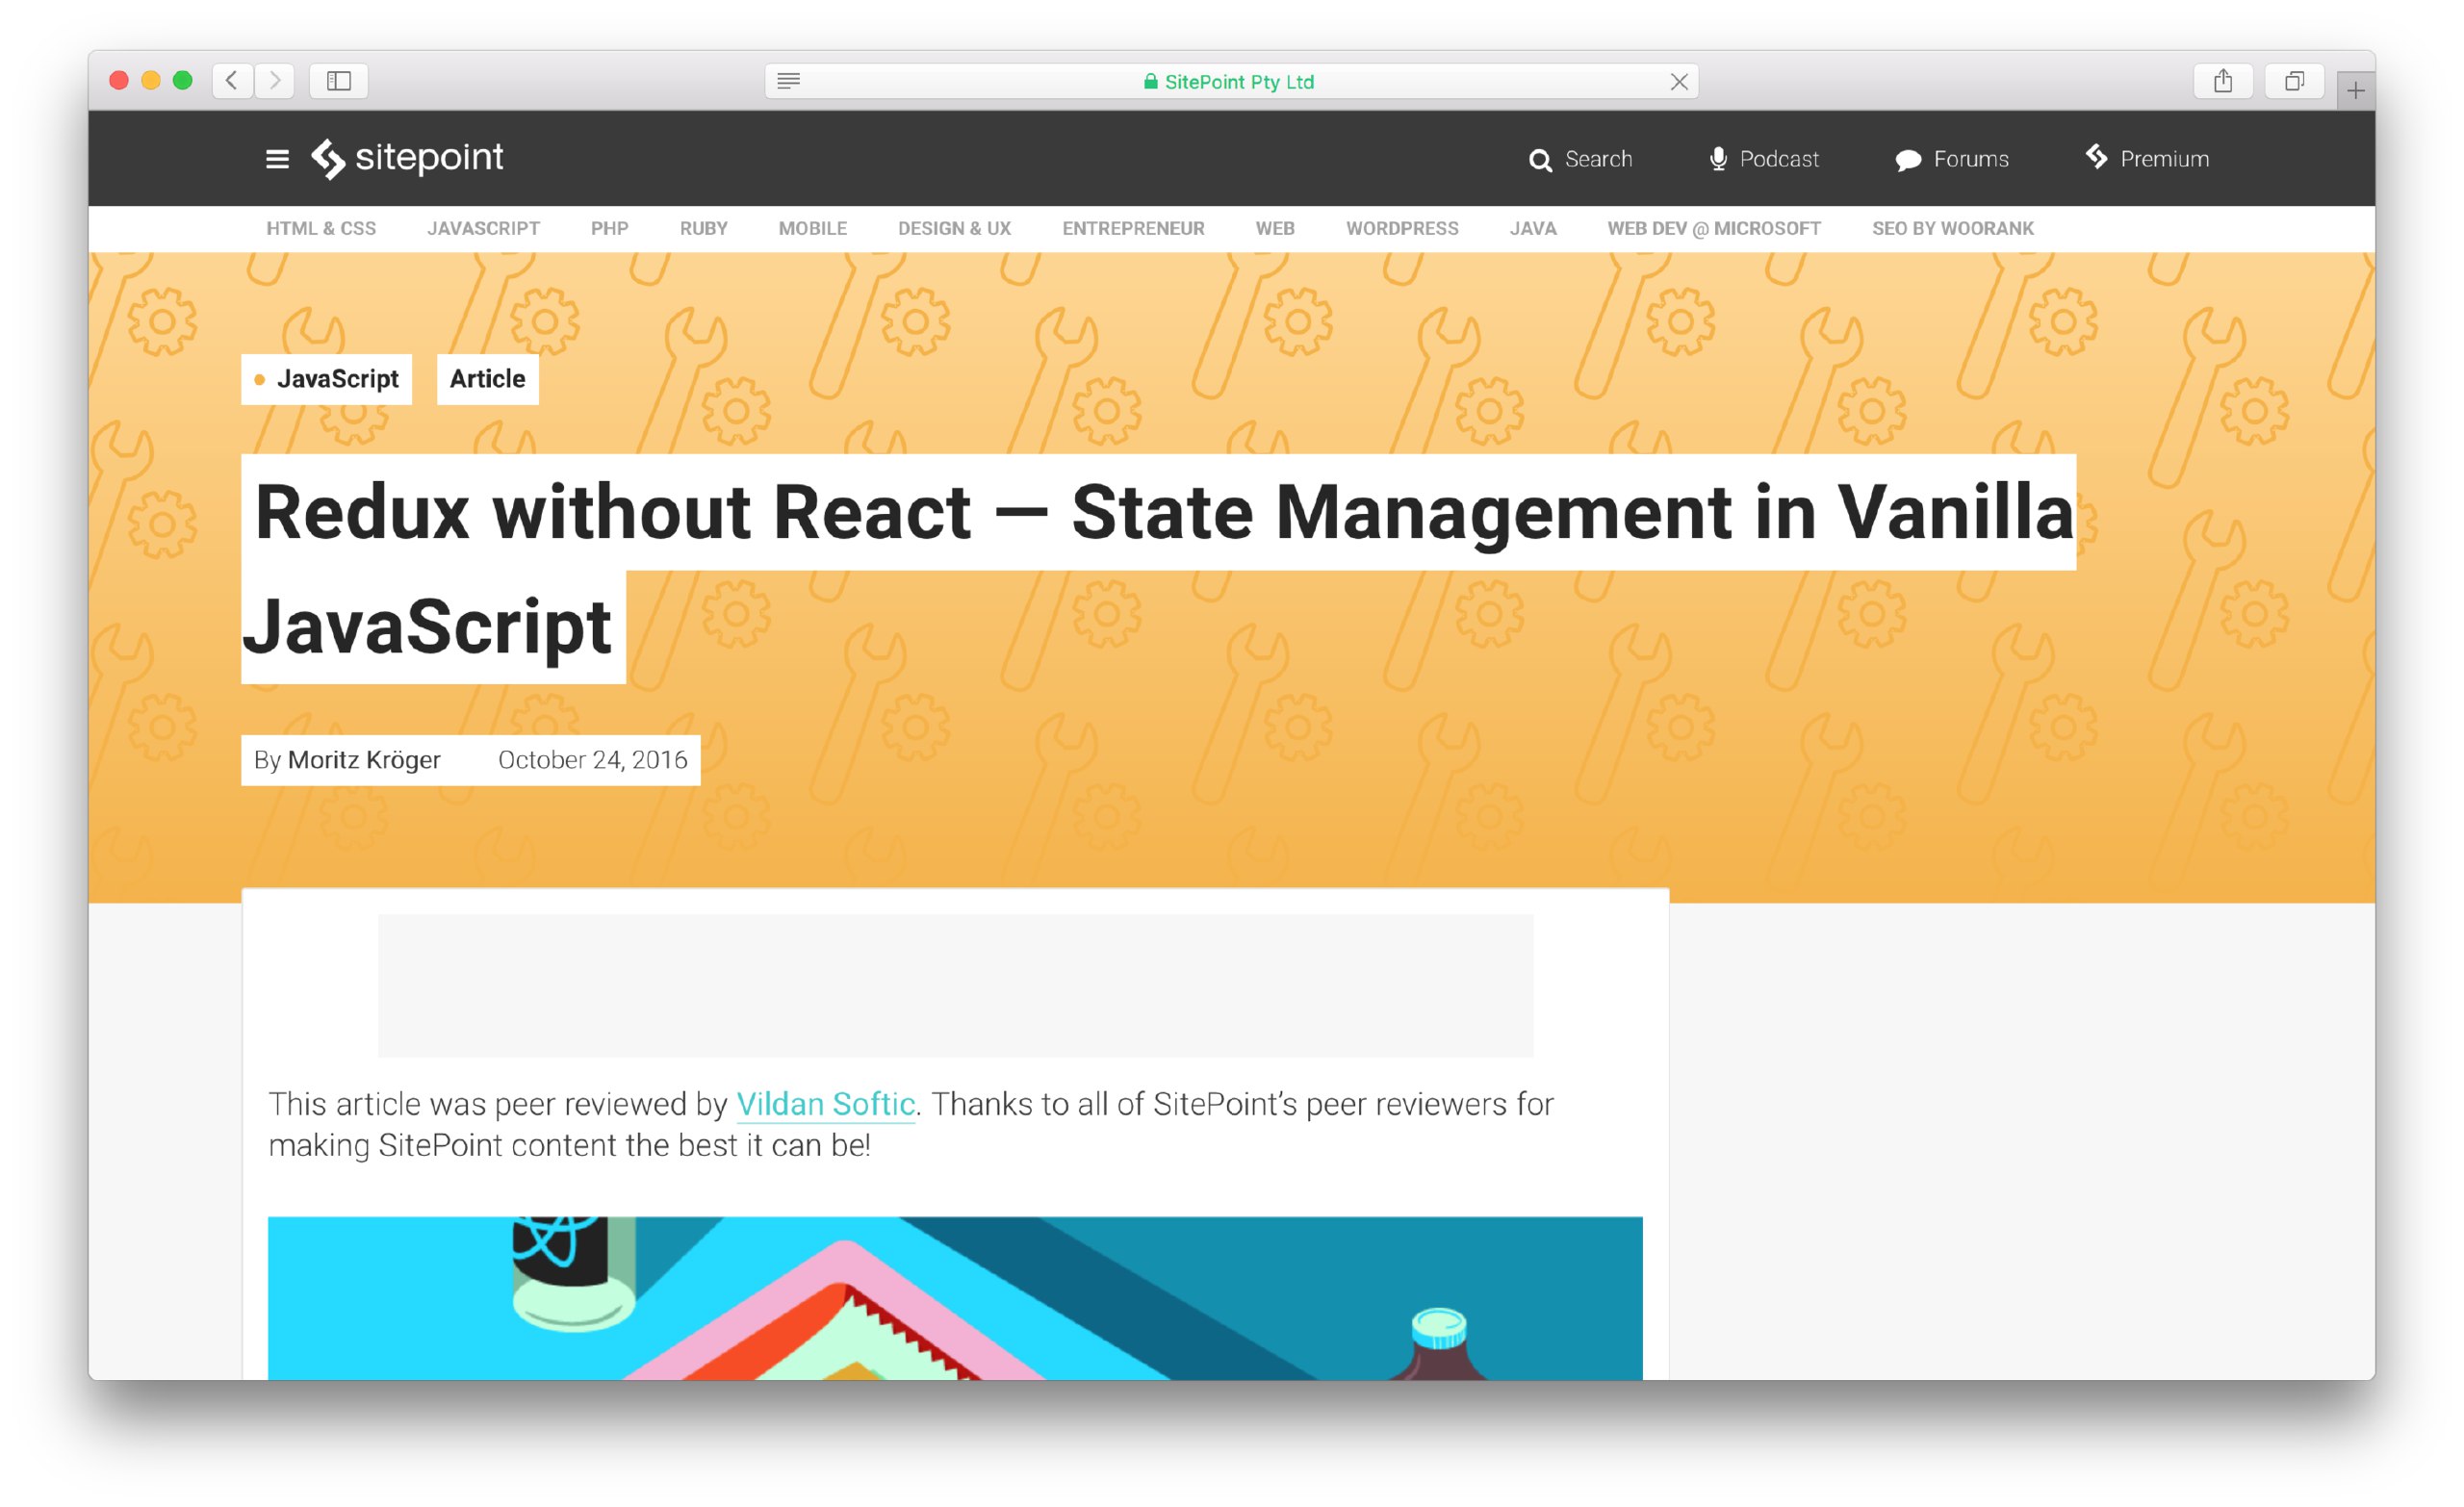Screen dimensions: 2464x1507
Task: Stop loading with the X in address bar
Action: [x=1678, y=82]
